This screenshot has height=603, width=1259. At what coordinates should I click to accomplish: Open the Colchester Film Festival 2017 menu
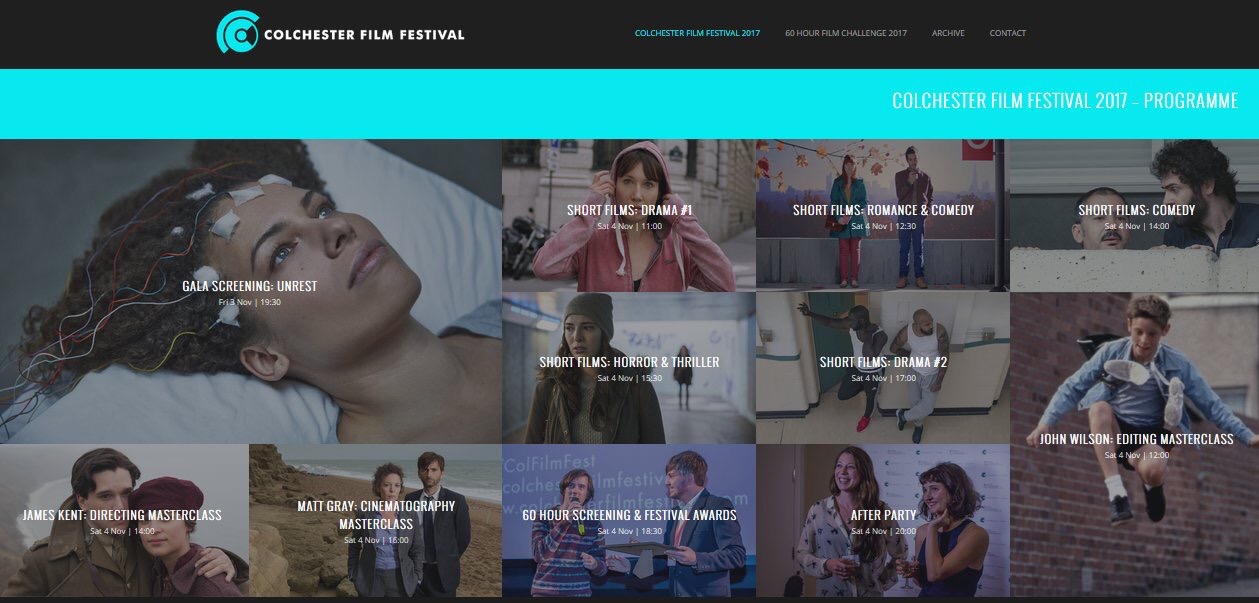pos(697,33)
